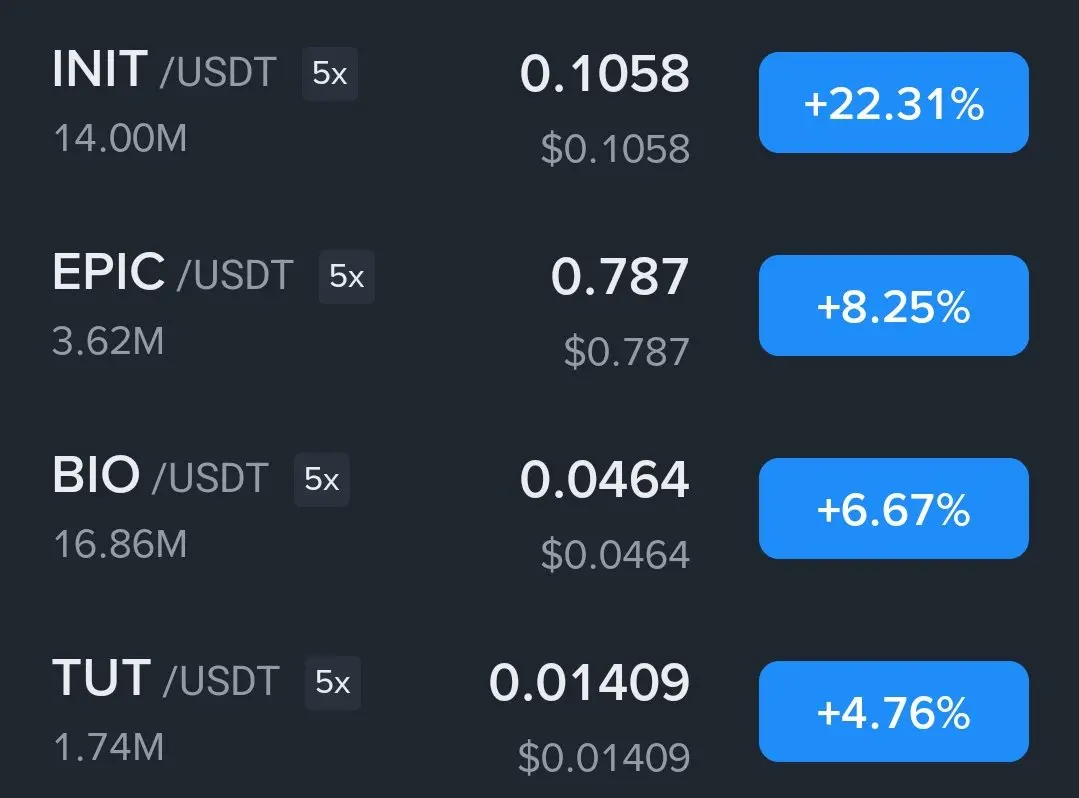Open the INIT /USDT trading pair

(164, 70)
